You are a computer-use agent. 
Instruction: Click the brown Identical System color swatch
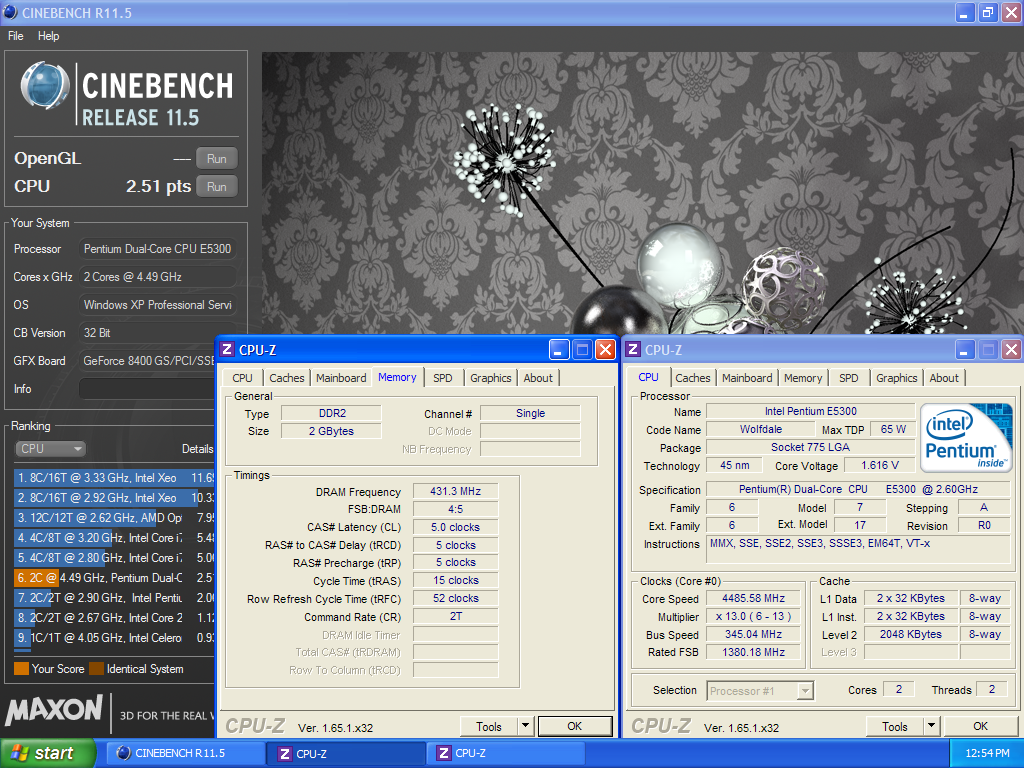pyautogui.click(x=97, y=669)
